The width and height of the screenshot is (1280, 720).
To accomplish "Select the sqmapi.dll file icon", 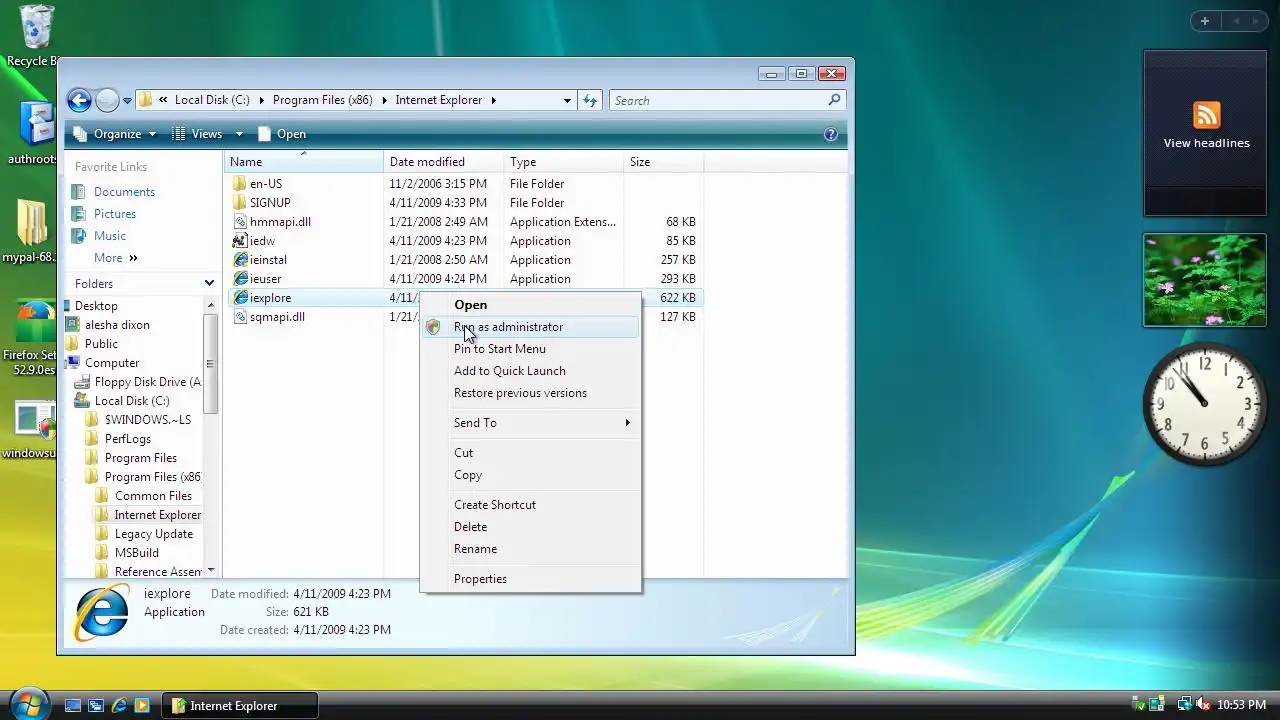I will click(x=239, y=317).
